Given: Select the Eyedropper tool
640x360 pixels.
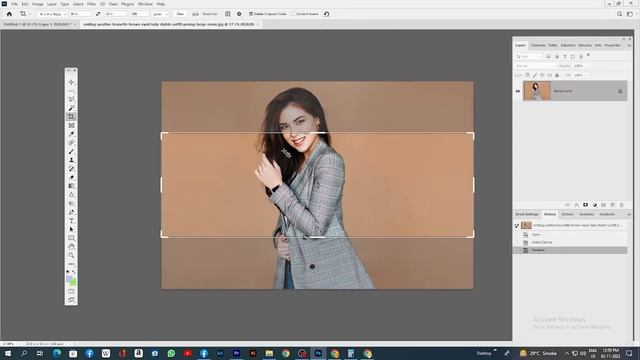Looking at the screenshot, I should (x=71, y=134).
